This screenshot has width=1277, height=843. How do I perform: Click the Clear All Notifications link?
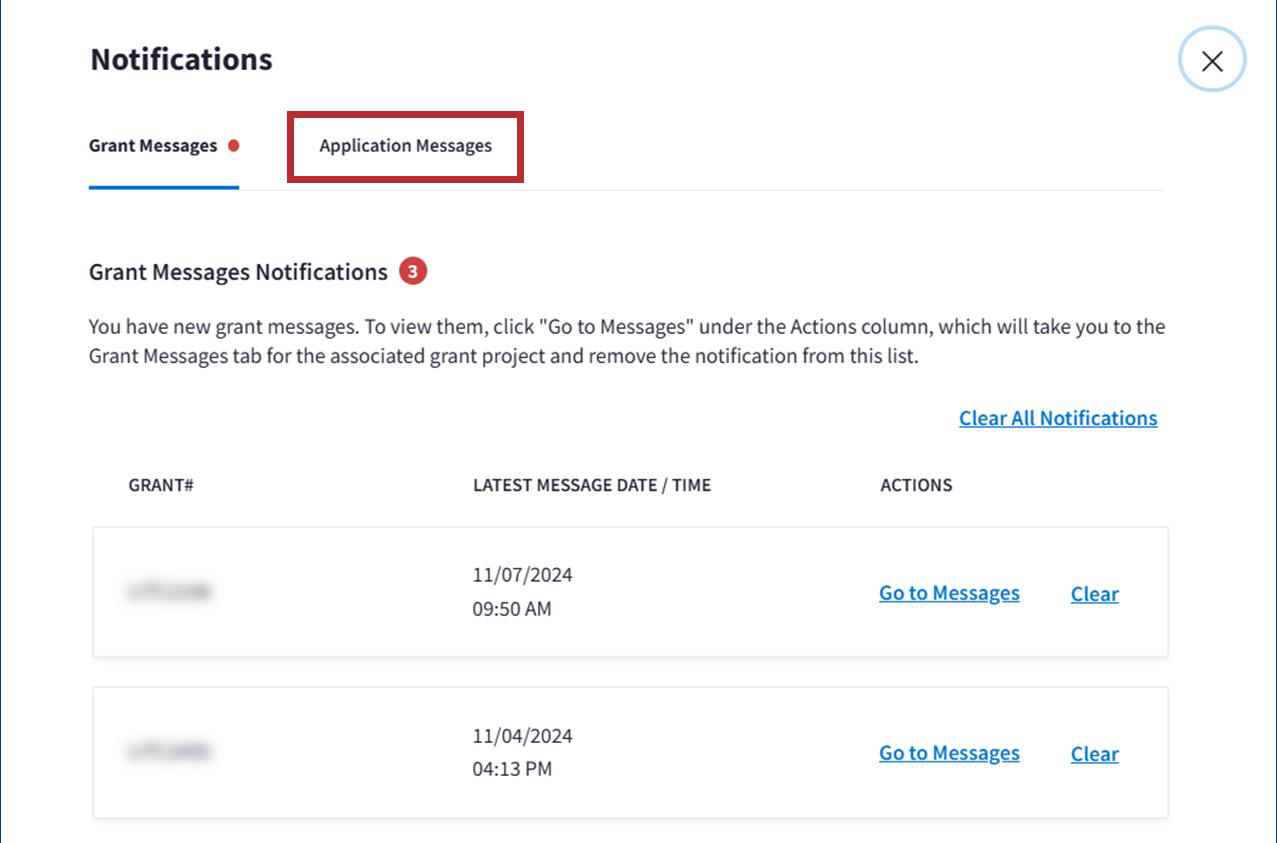[1057, 418]
